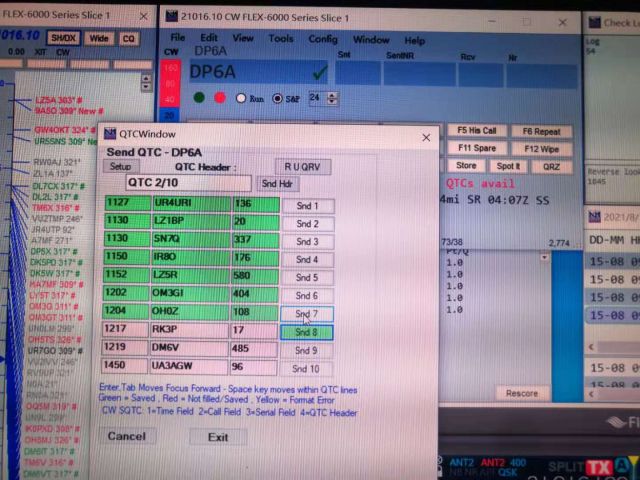
Task: Click the green indicator dot beside Run
Action: [199, 98]
